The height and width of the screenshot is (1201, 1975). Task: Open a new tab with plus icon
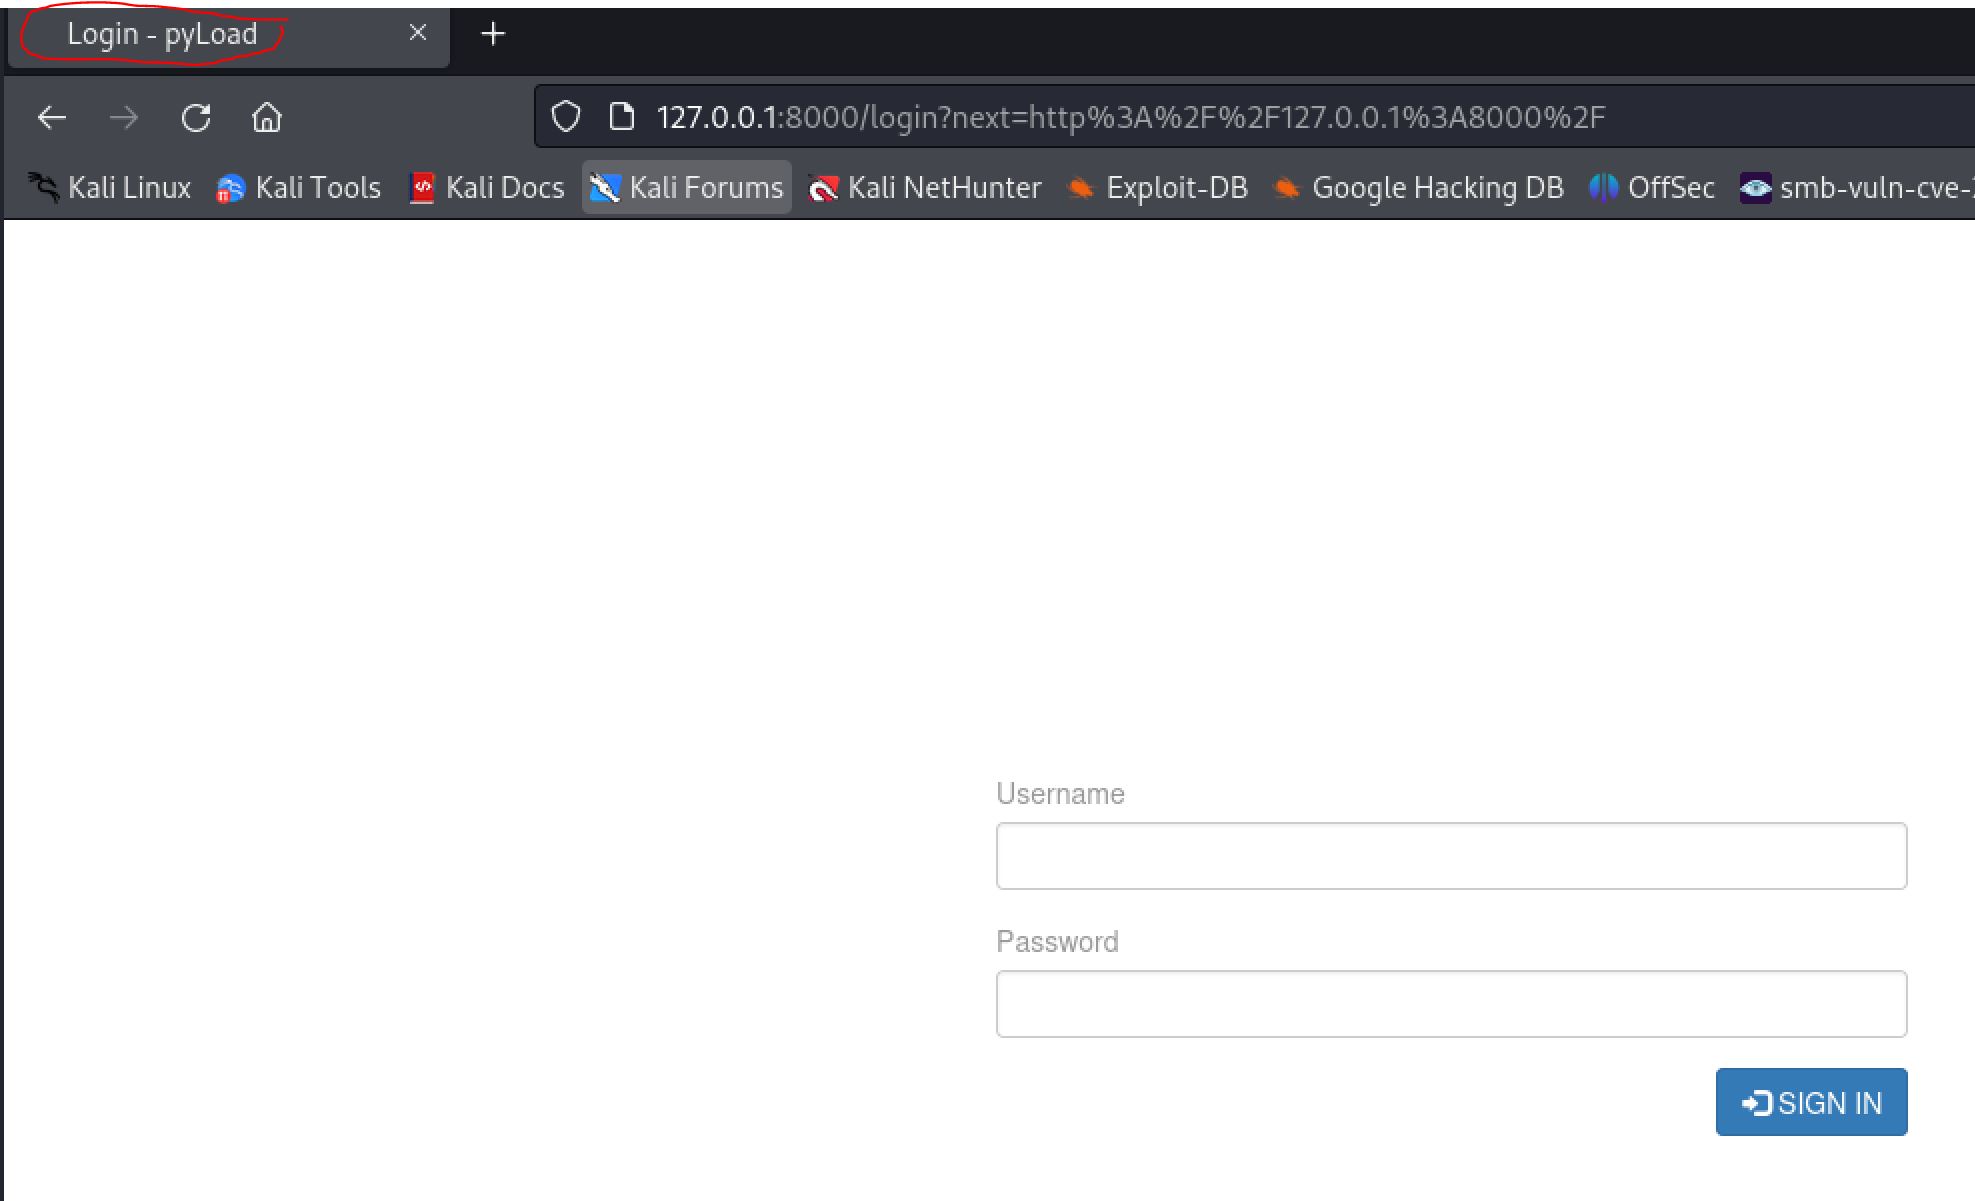493,34
